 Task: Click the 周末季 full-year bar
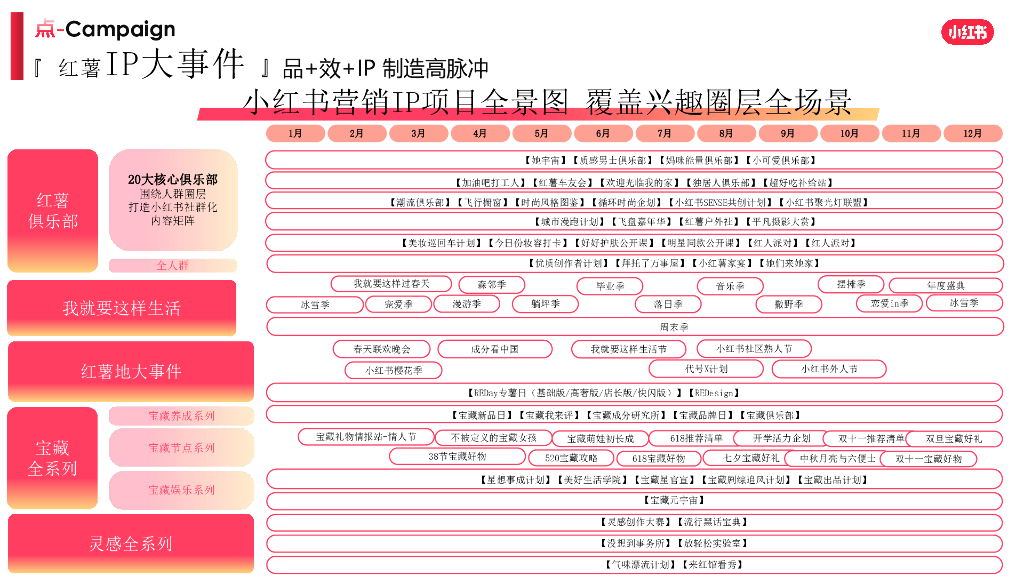(634, 327)
